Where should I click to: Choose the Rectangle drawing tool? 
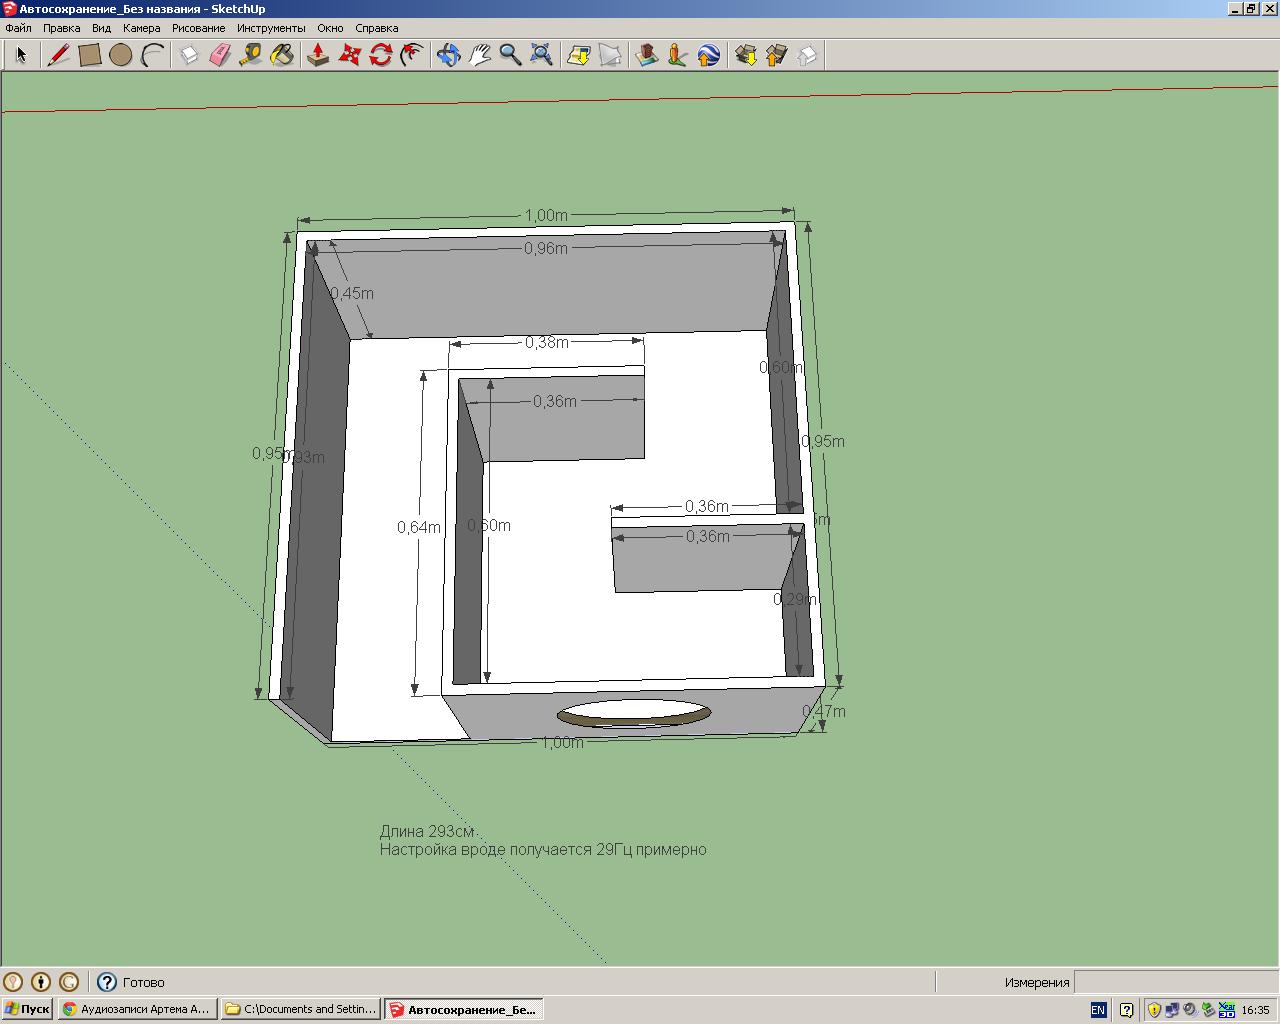pyautogui.click(x=90, y=55)
